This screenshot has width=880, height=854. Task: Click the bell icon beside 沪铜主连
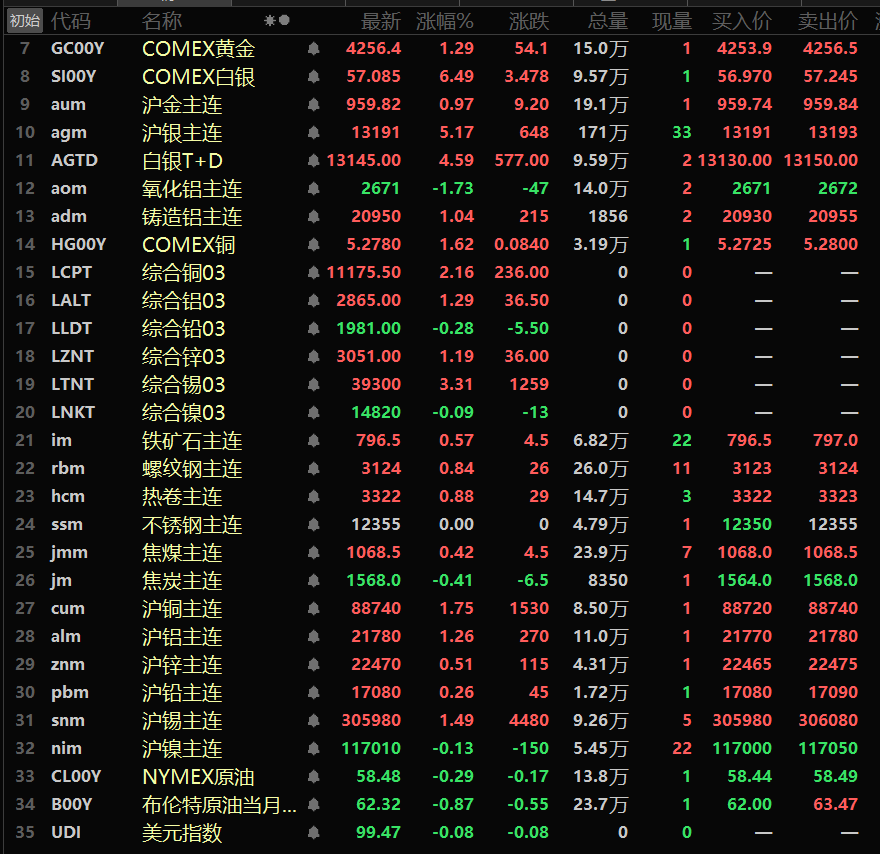coord(313,608)
